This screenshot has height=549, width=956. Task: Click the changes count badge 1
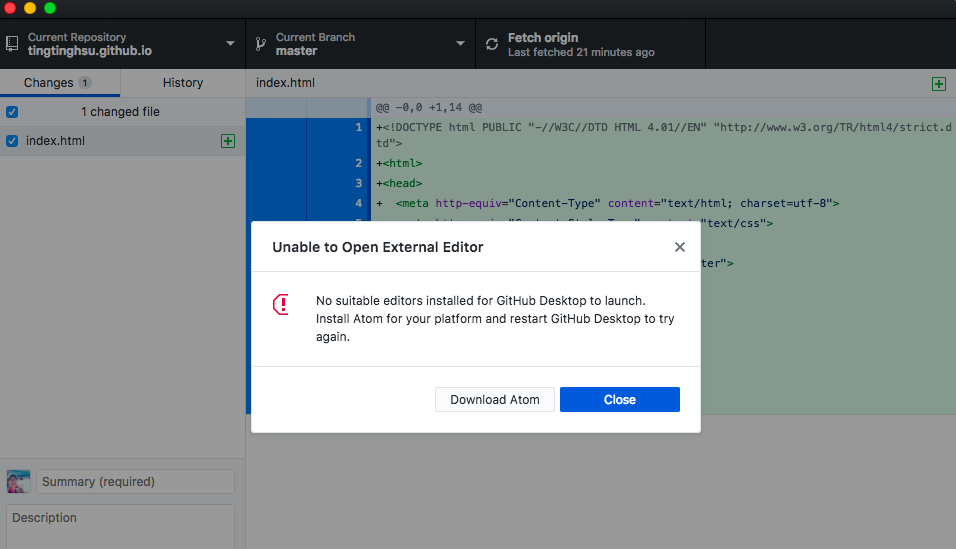[85, 82]
